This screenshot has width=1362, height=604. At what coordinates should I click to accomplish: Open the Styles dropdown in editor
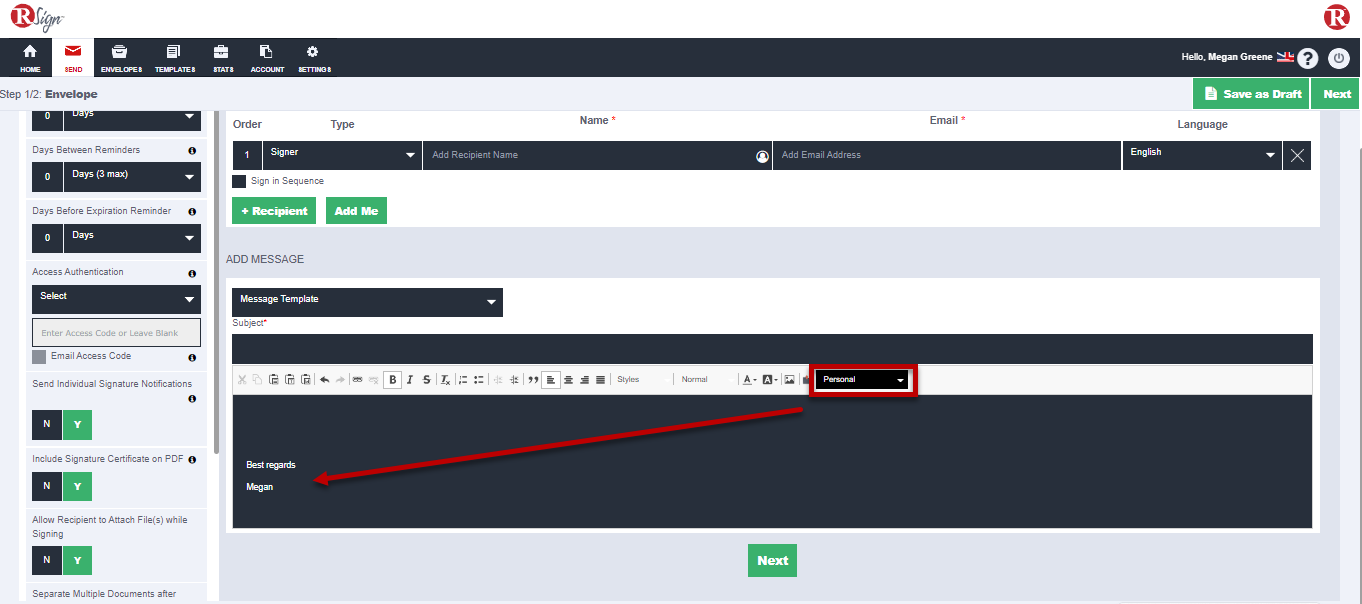pos(642,379)
